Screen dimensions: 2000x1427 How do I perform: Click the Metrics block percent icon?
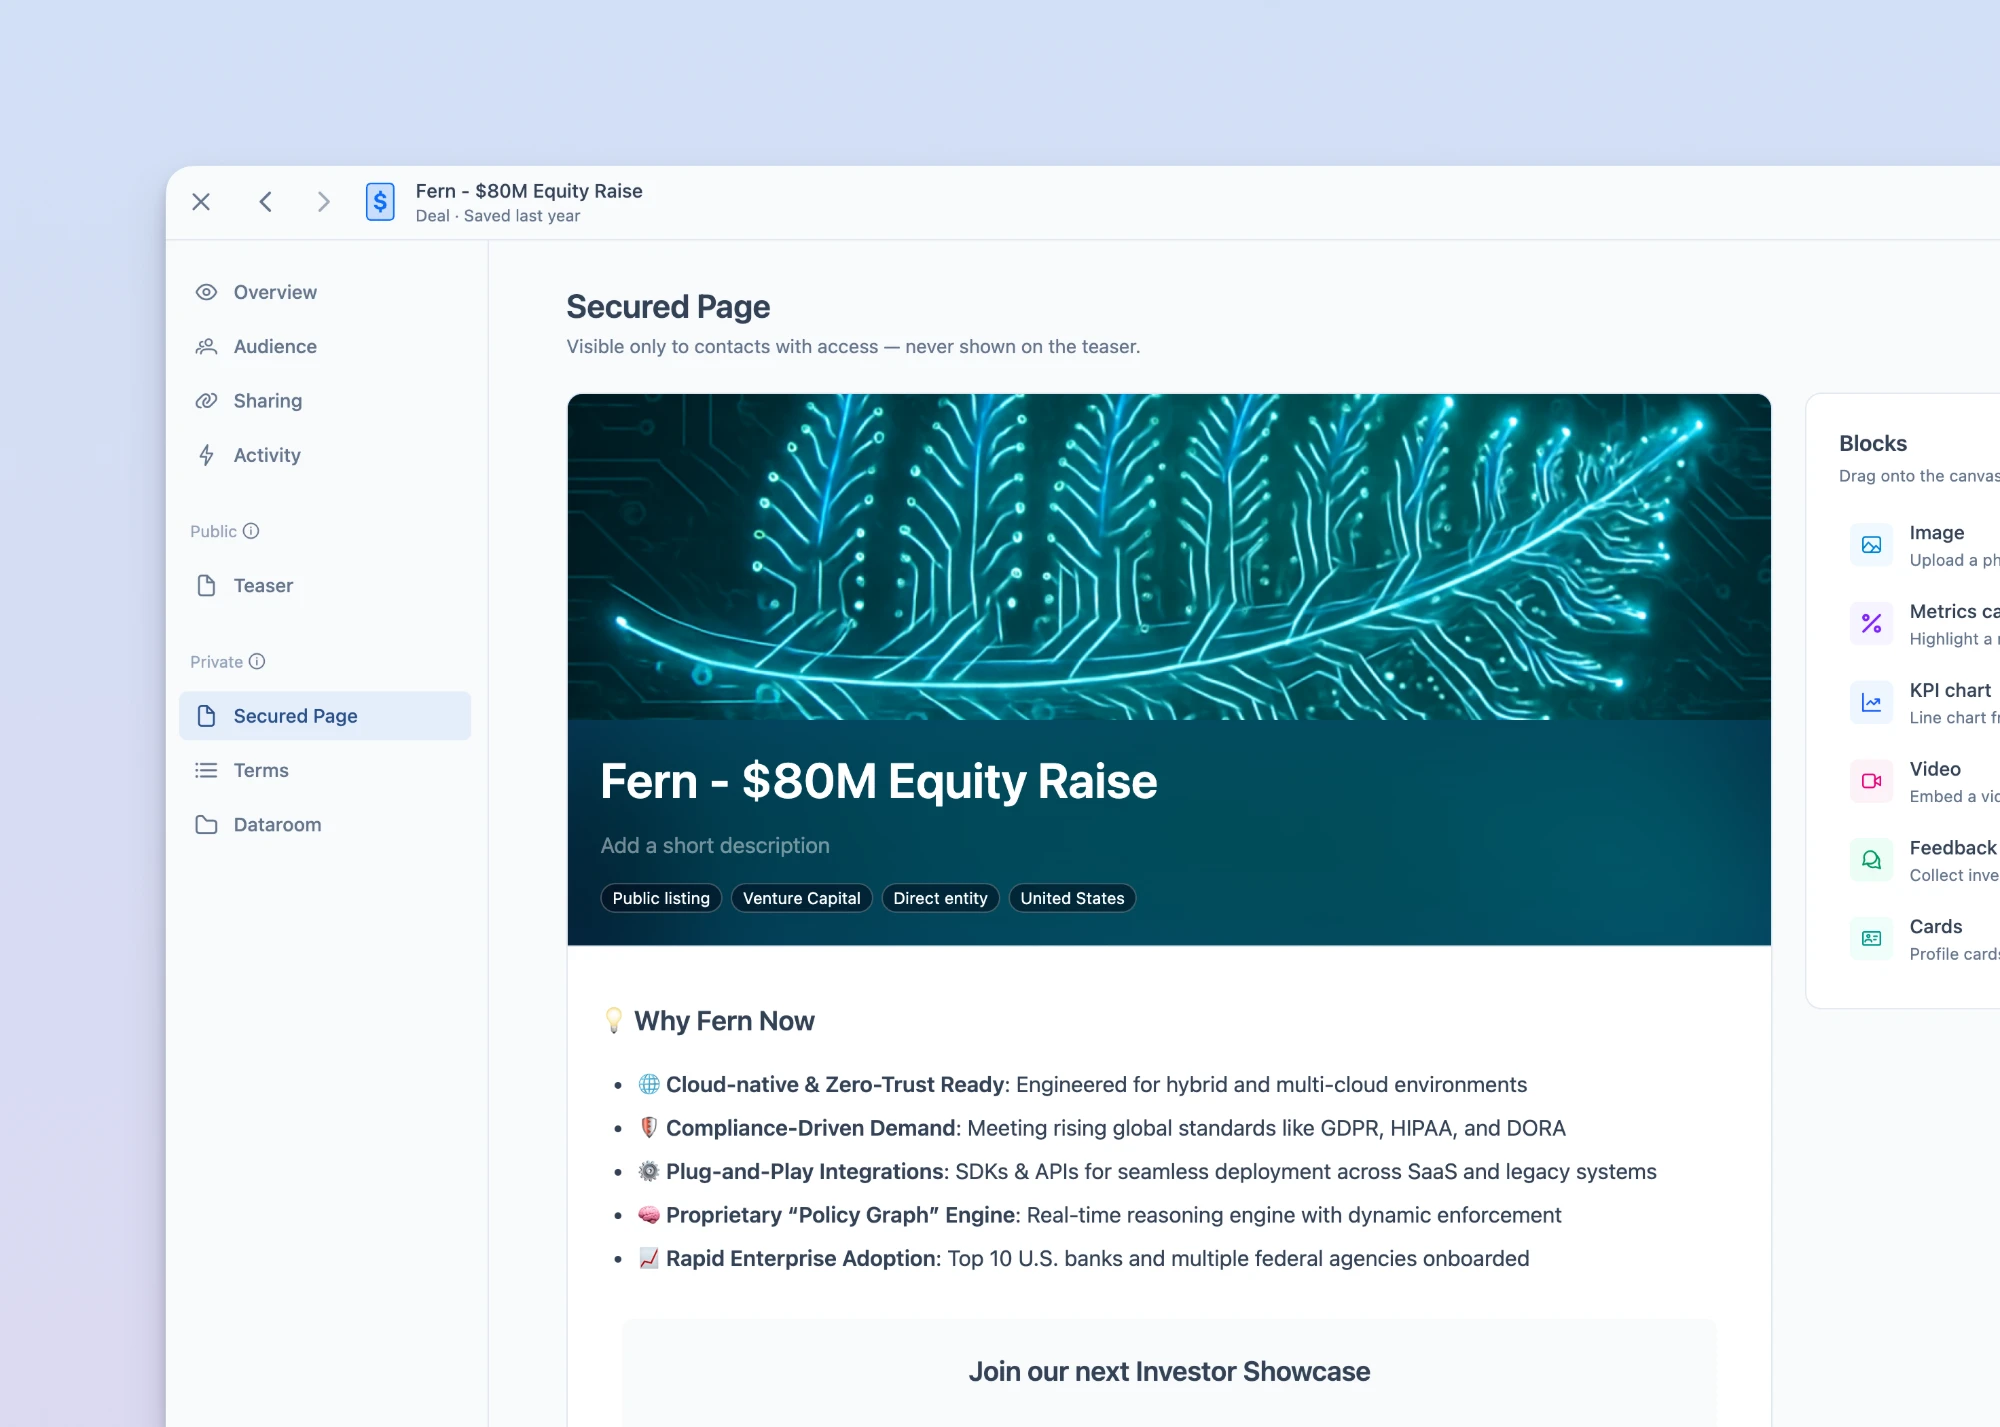pos(1871,624)
